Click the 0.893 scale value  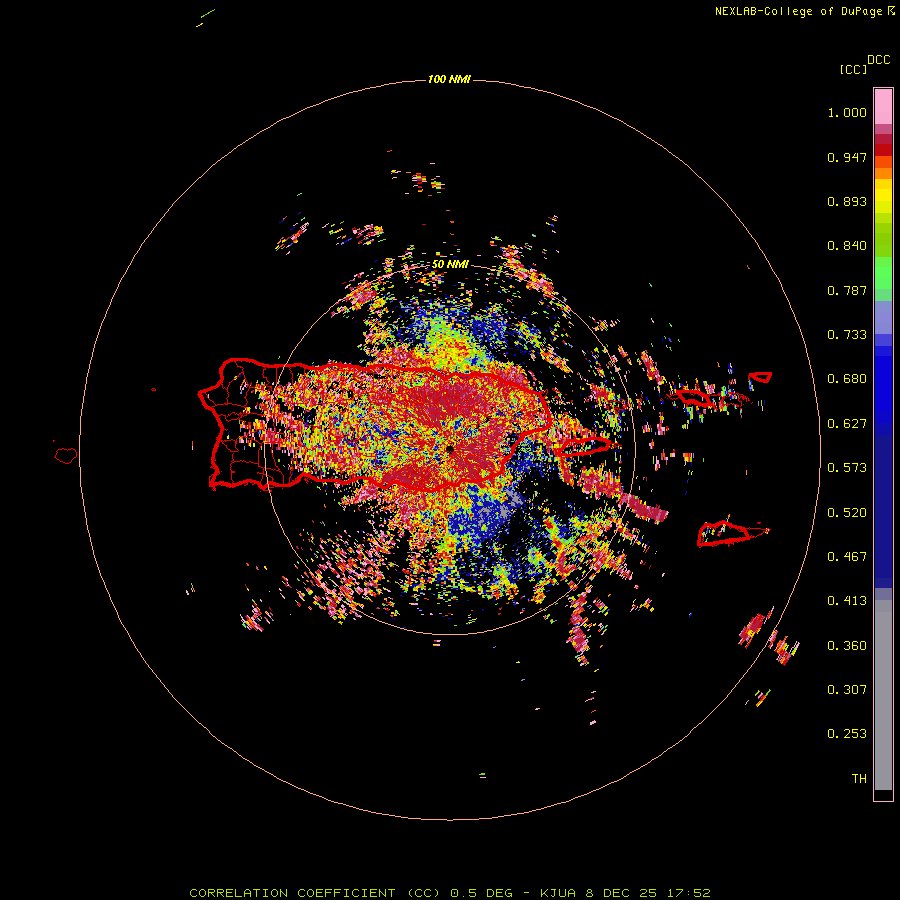point(847,201)
